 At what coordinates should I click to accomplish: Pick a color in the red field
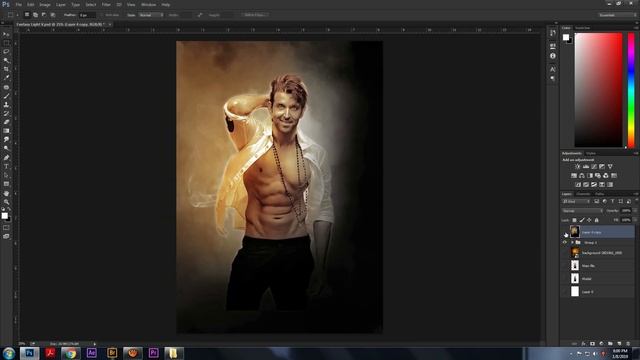click(598, 90)
